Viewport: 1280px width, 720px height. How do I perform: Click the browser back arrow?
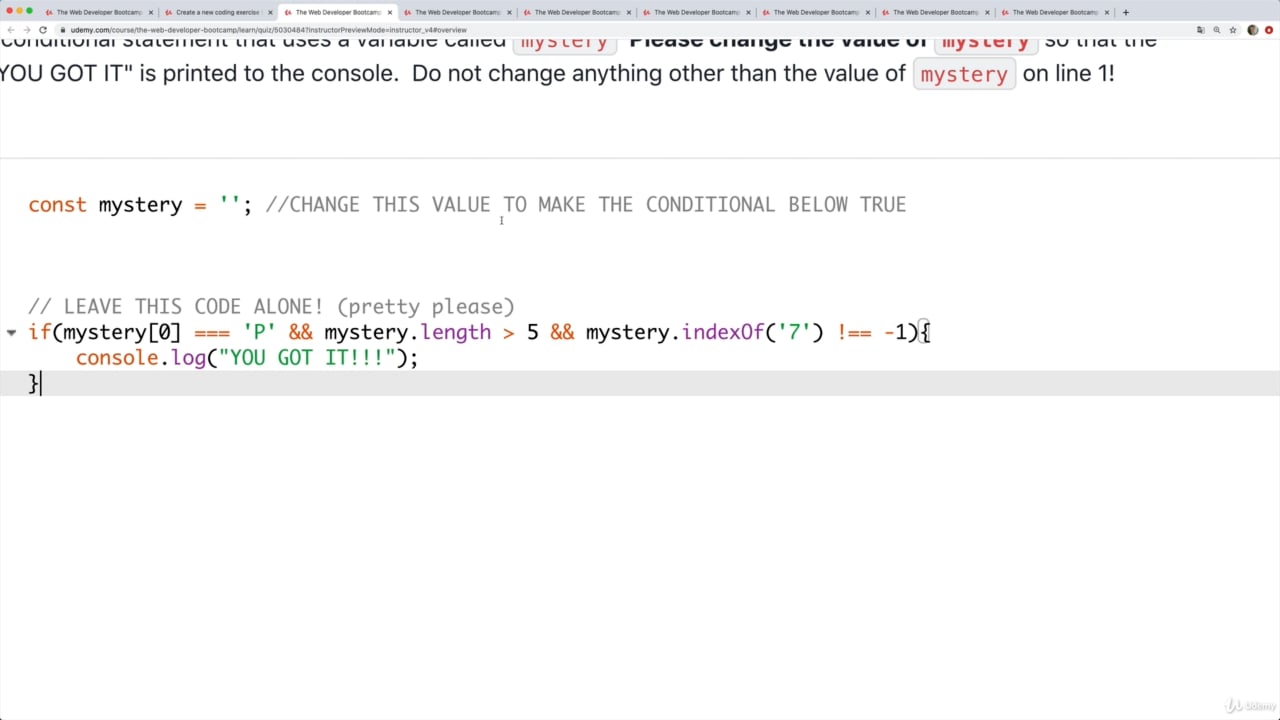11,30
